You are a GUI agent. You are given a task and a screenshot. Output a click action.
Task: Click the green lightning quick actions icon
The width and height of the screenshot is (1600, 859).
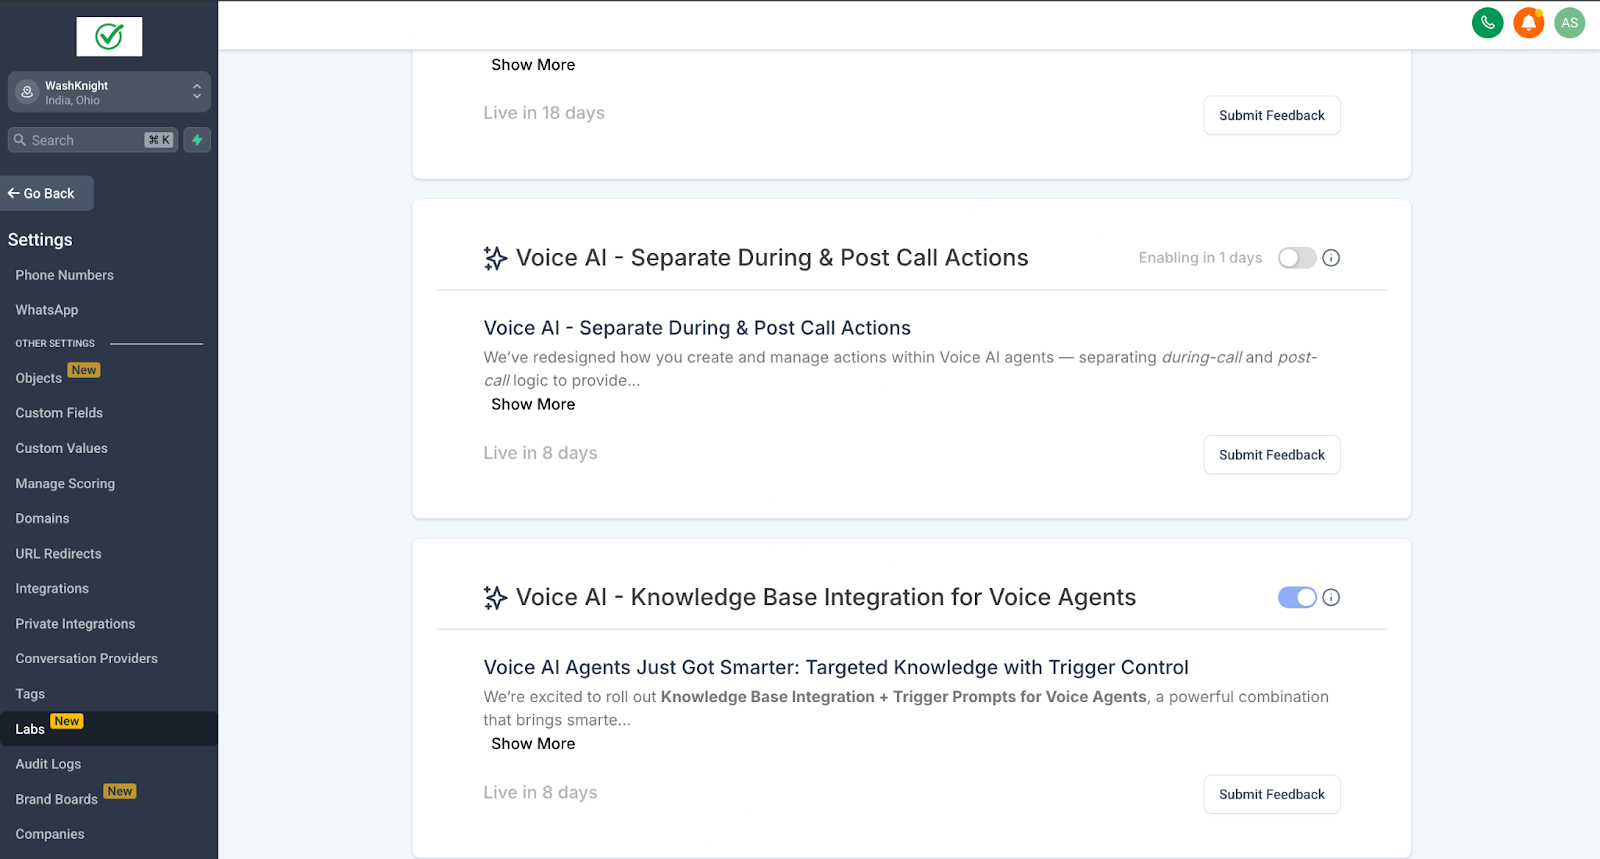pos(197,140)
